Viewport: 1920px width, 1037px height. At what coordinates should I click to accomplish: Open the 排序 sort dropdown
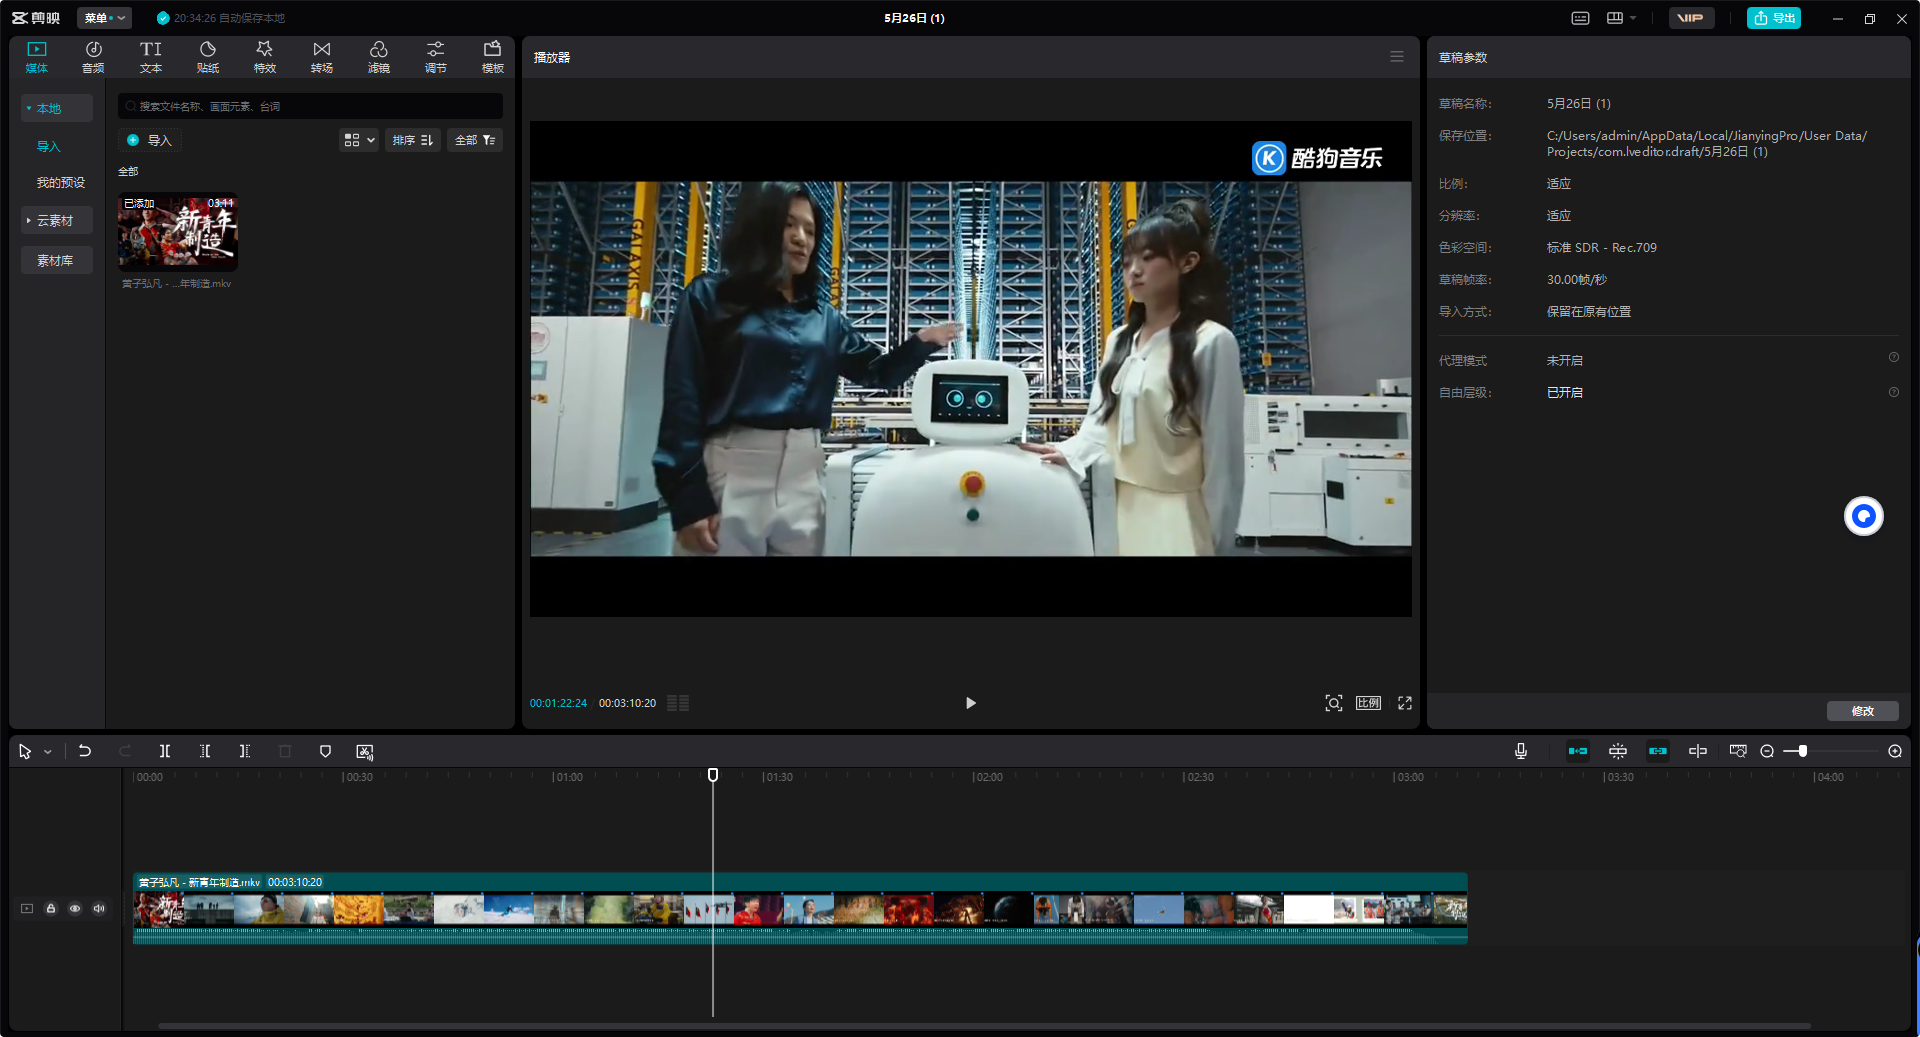click(413, 140)
